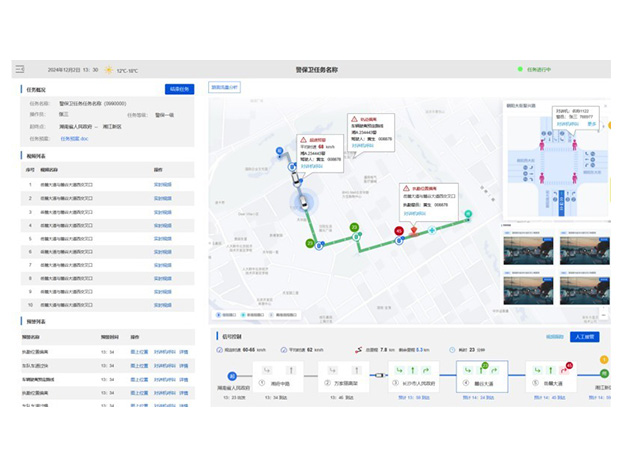Open the hamburger menu in header
This screenshot has width=622, height=467.
tap(19, 69)
